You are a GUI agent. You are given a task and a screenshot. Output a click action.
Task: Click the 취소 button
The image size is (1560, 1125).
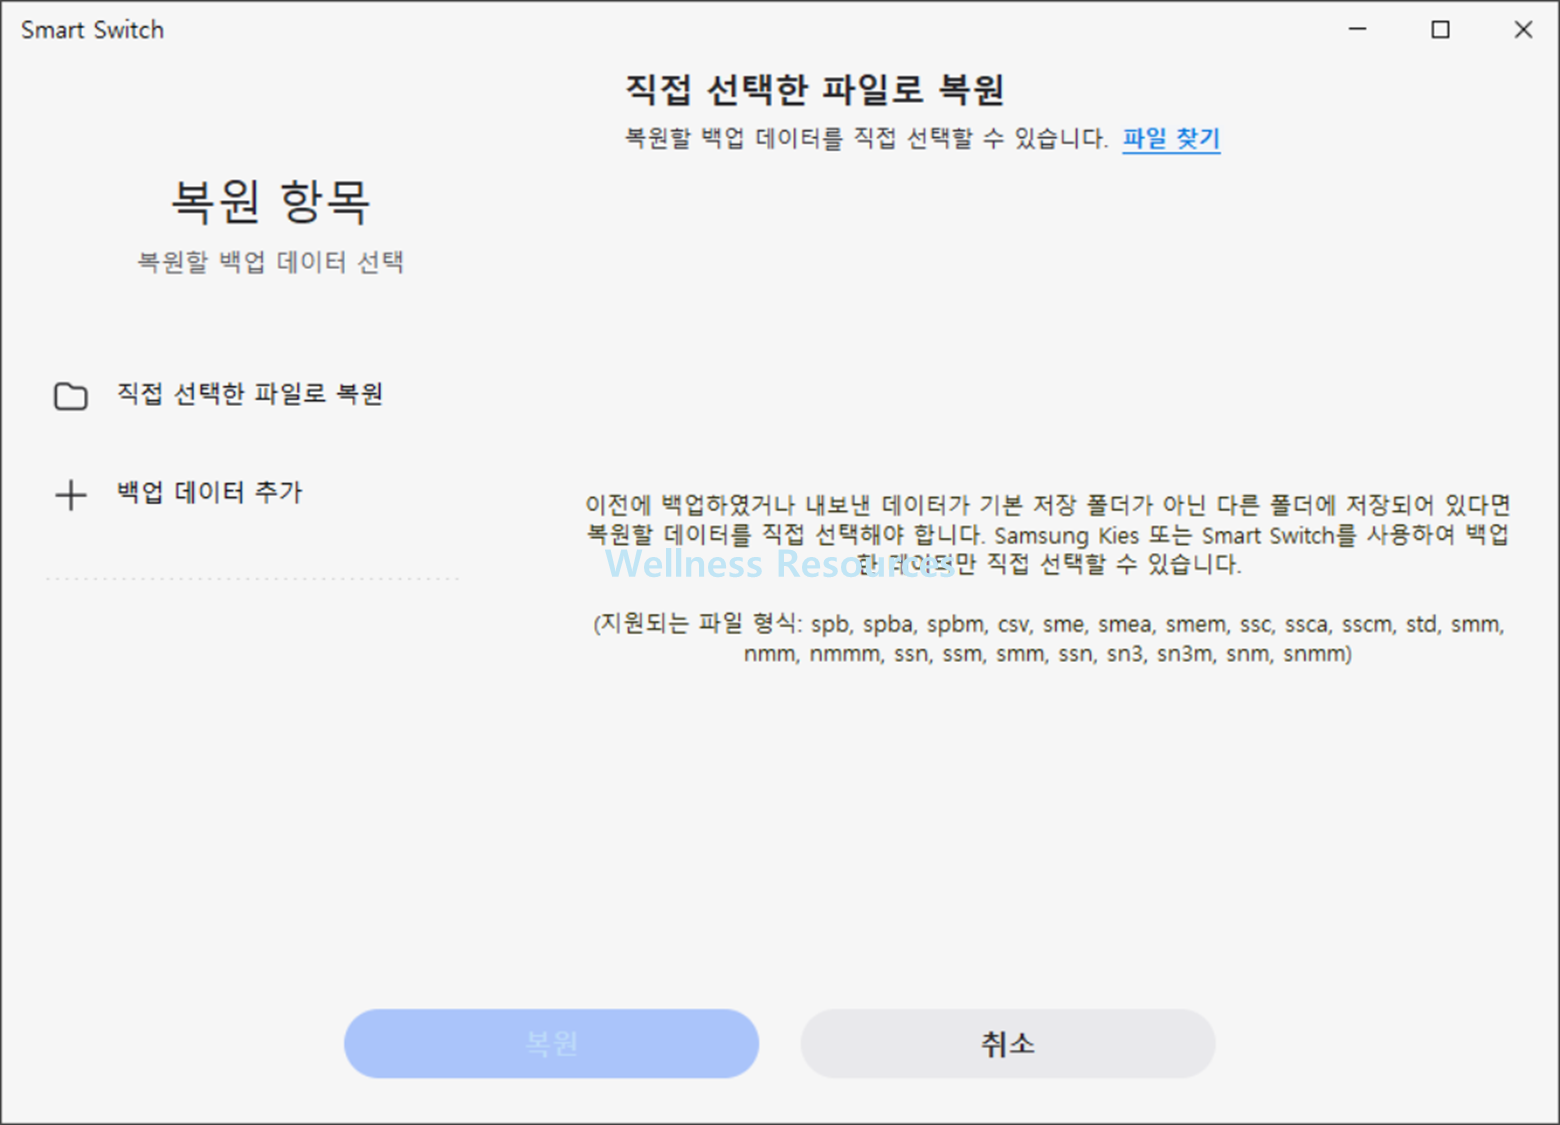[1008, 1043]
